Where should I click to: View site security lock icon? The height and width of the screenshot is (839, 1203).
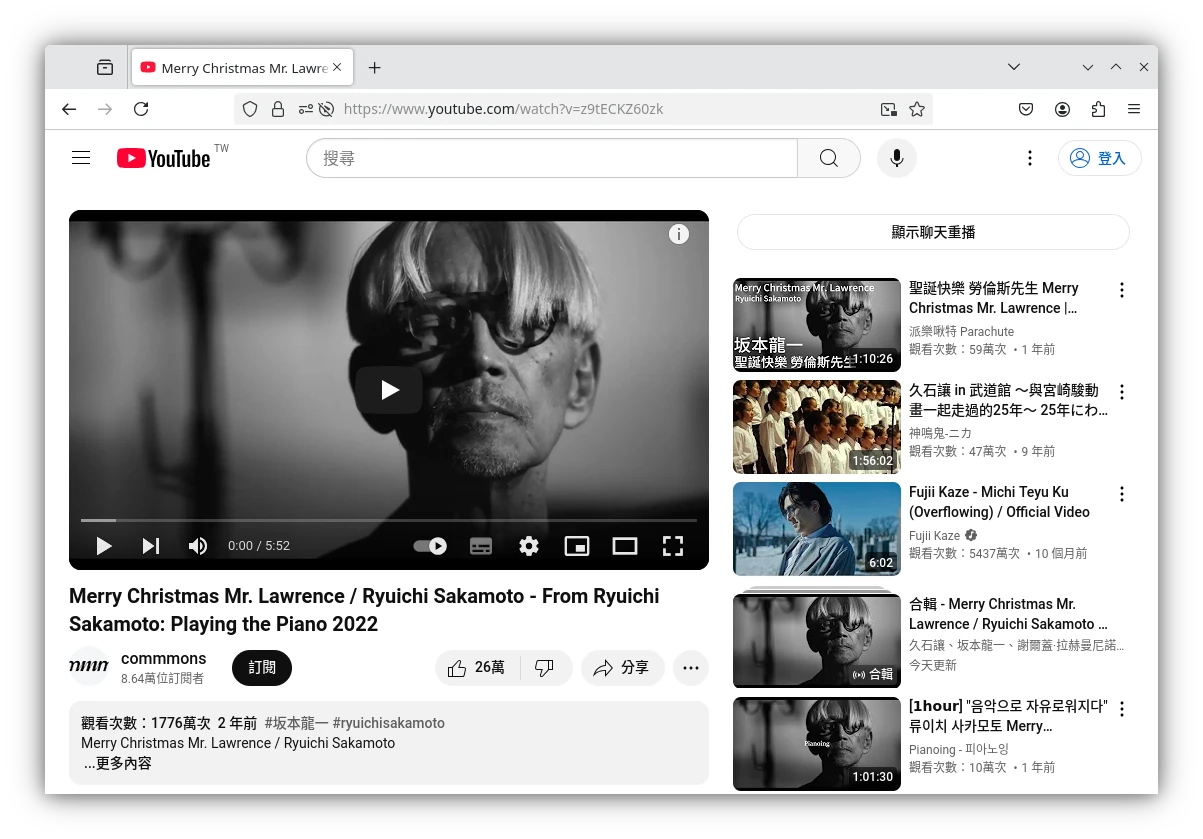278,109
